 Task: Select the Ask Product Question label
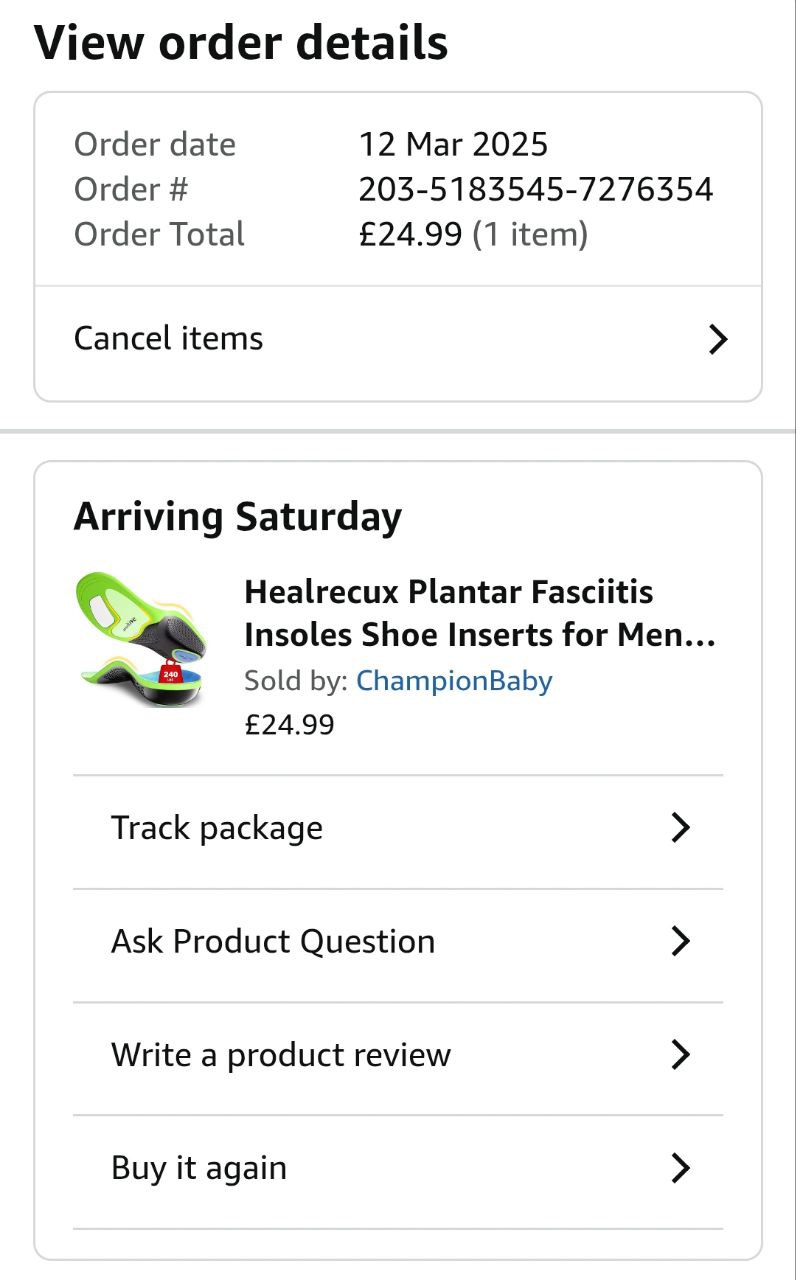point(273,941)
